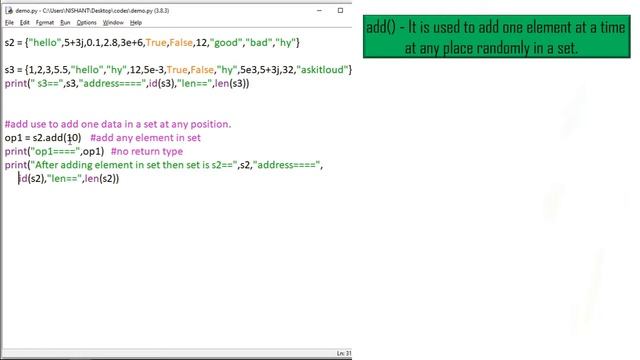Click the Ln: 31 status bar indicator
Viewport: 640px width, 360px height.
point(344,353)
